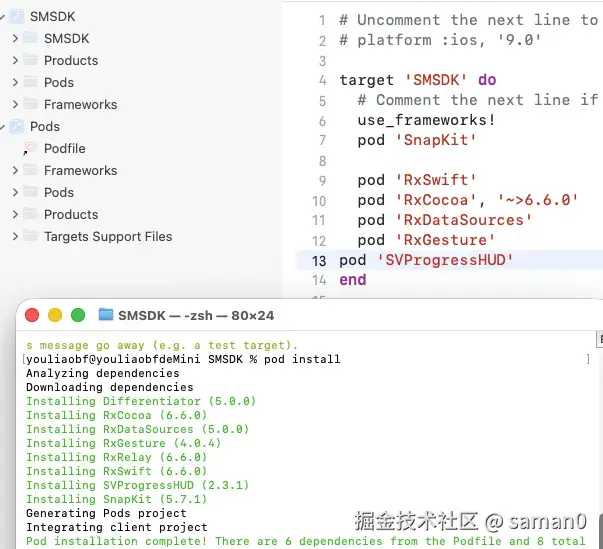Click the "pod 'SnapKit'" line in the editor

(x=417, y=140)
